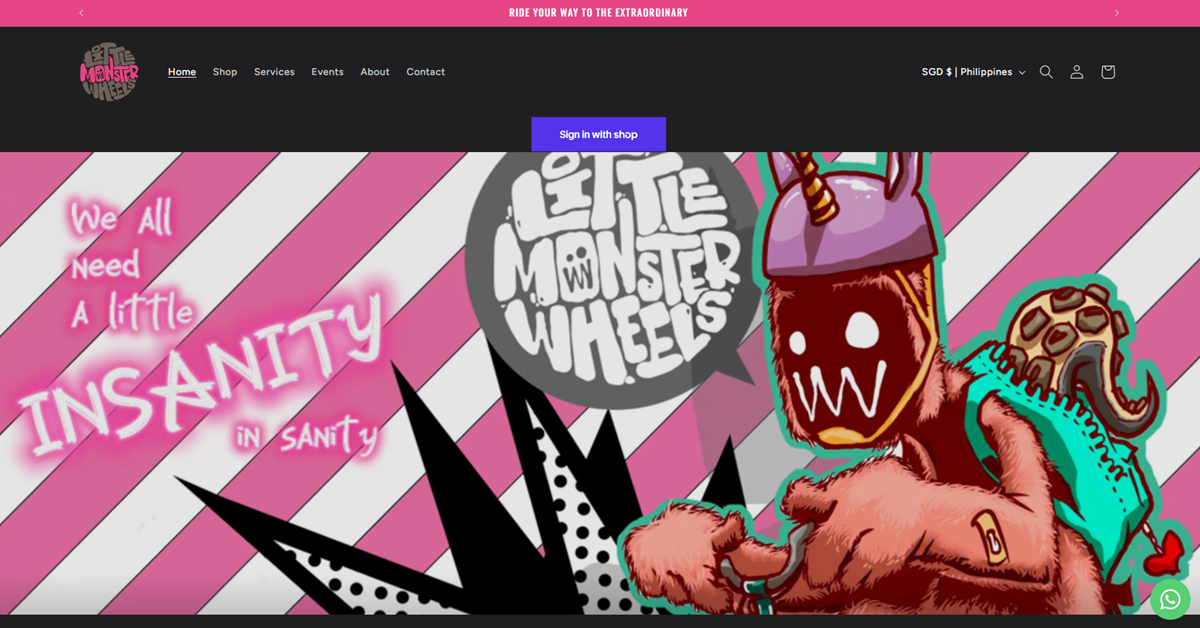Open the account login icon
1200x628 pixels.
coord(1077,72)
